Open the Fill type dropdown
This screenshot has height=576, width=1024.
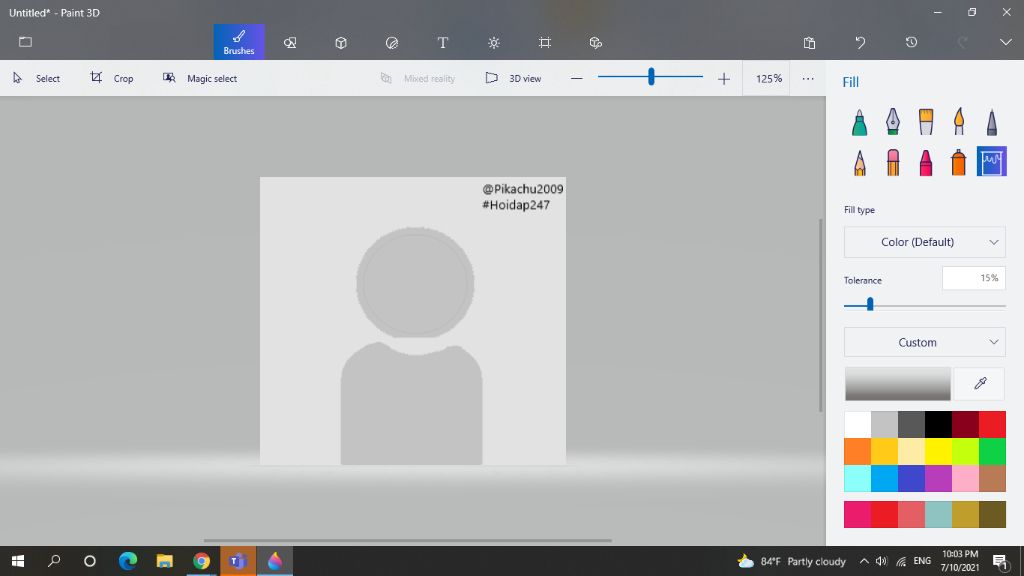click(x=924, y=241)
